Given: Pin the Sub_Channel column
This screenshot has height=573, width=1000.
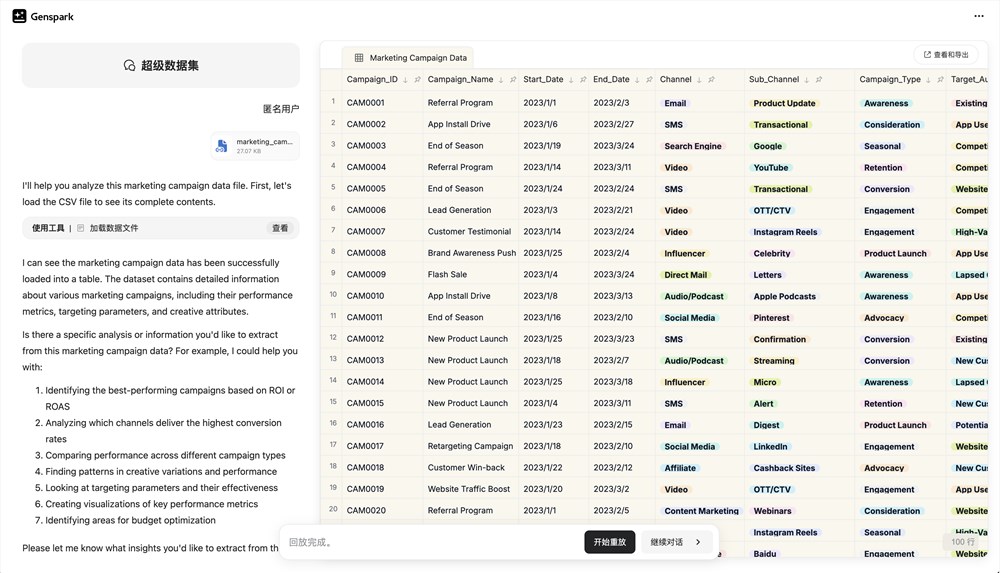Looking at the screenshot, I should tap(818, 80).
